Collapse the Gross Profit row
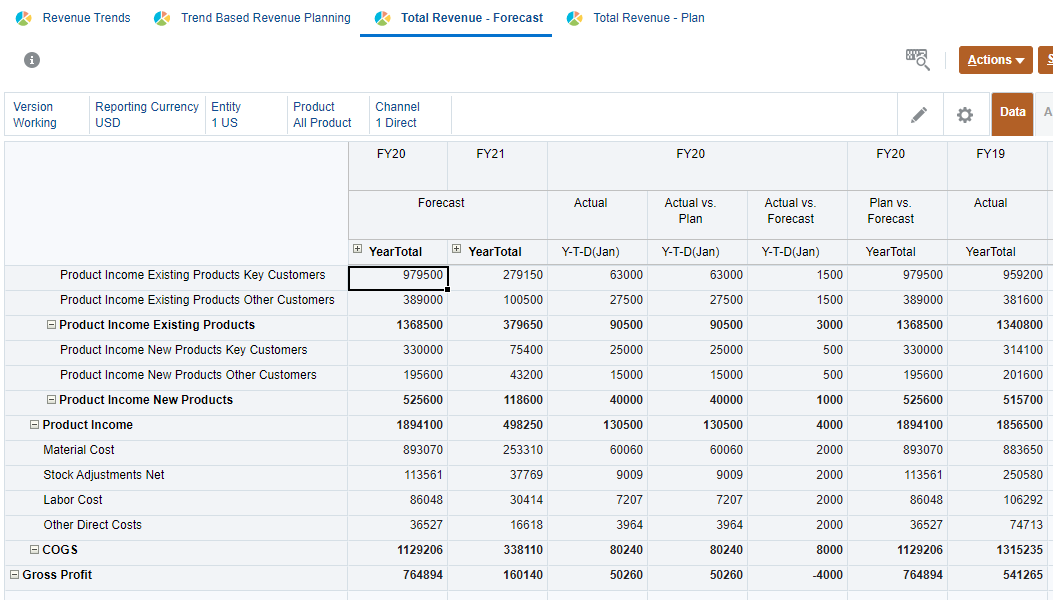 click(x=15, y=575)
